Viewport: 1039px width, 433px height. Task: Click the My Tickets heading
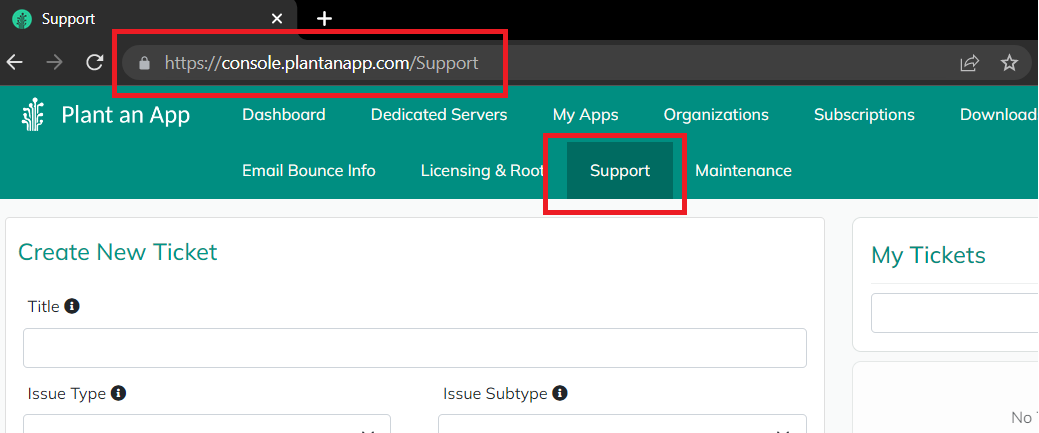coord(928,255)
